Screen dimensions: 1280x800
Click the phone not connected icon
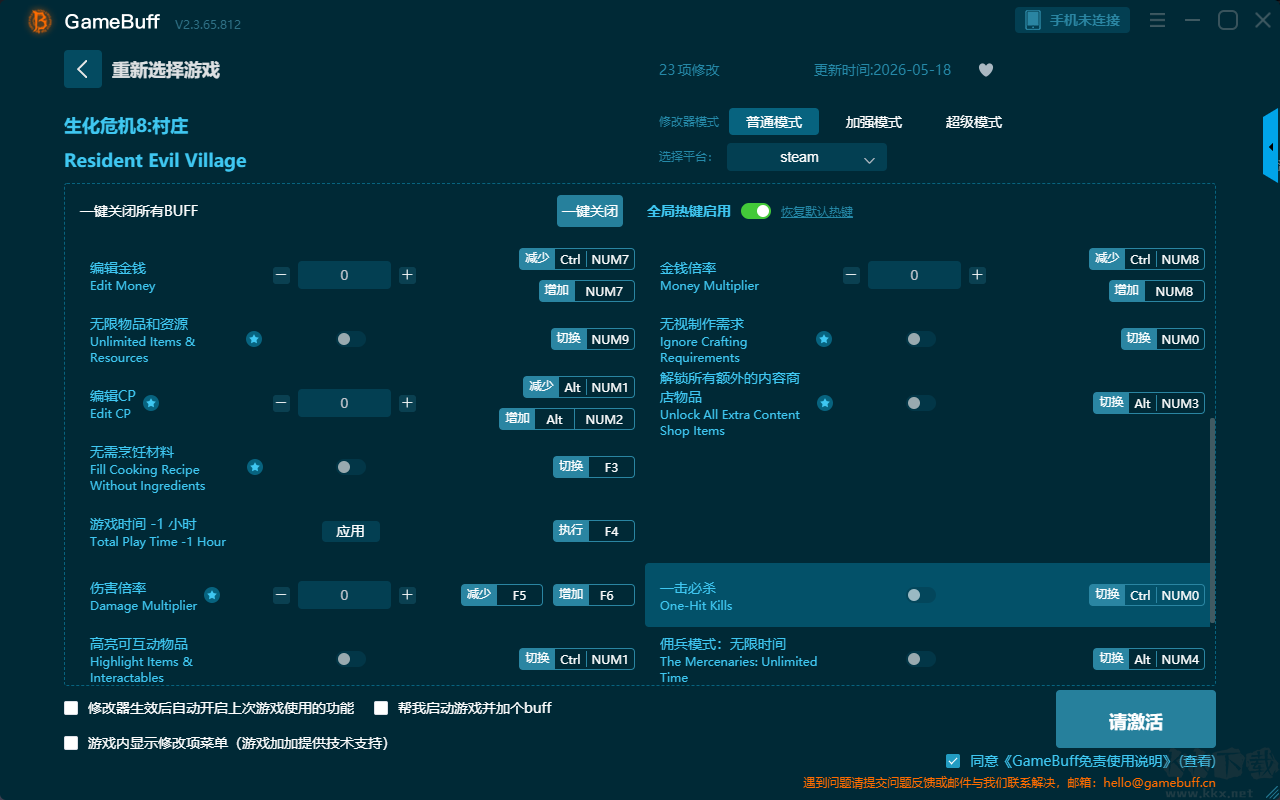coord(1032,20)
